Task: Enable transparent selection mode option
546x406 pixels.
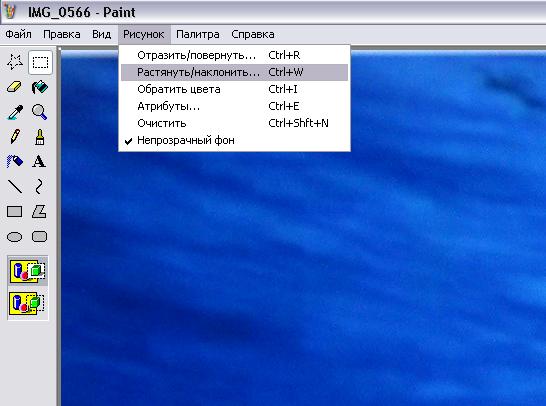Action: click(28, 304)
